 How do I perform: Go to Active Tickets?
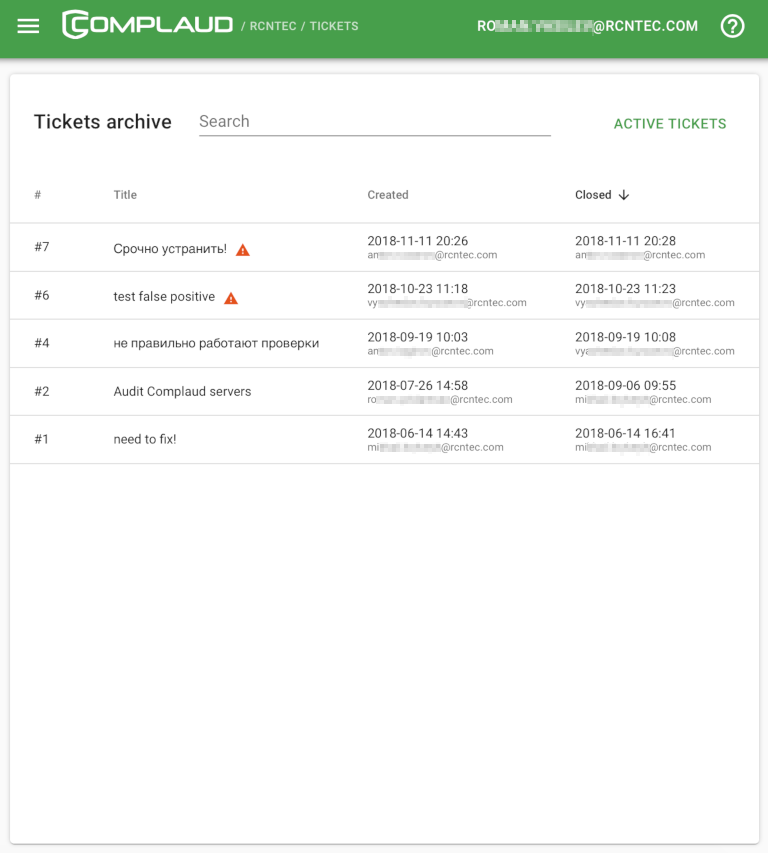click(670, 124)
